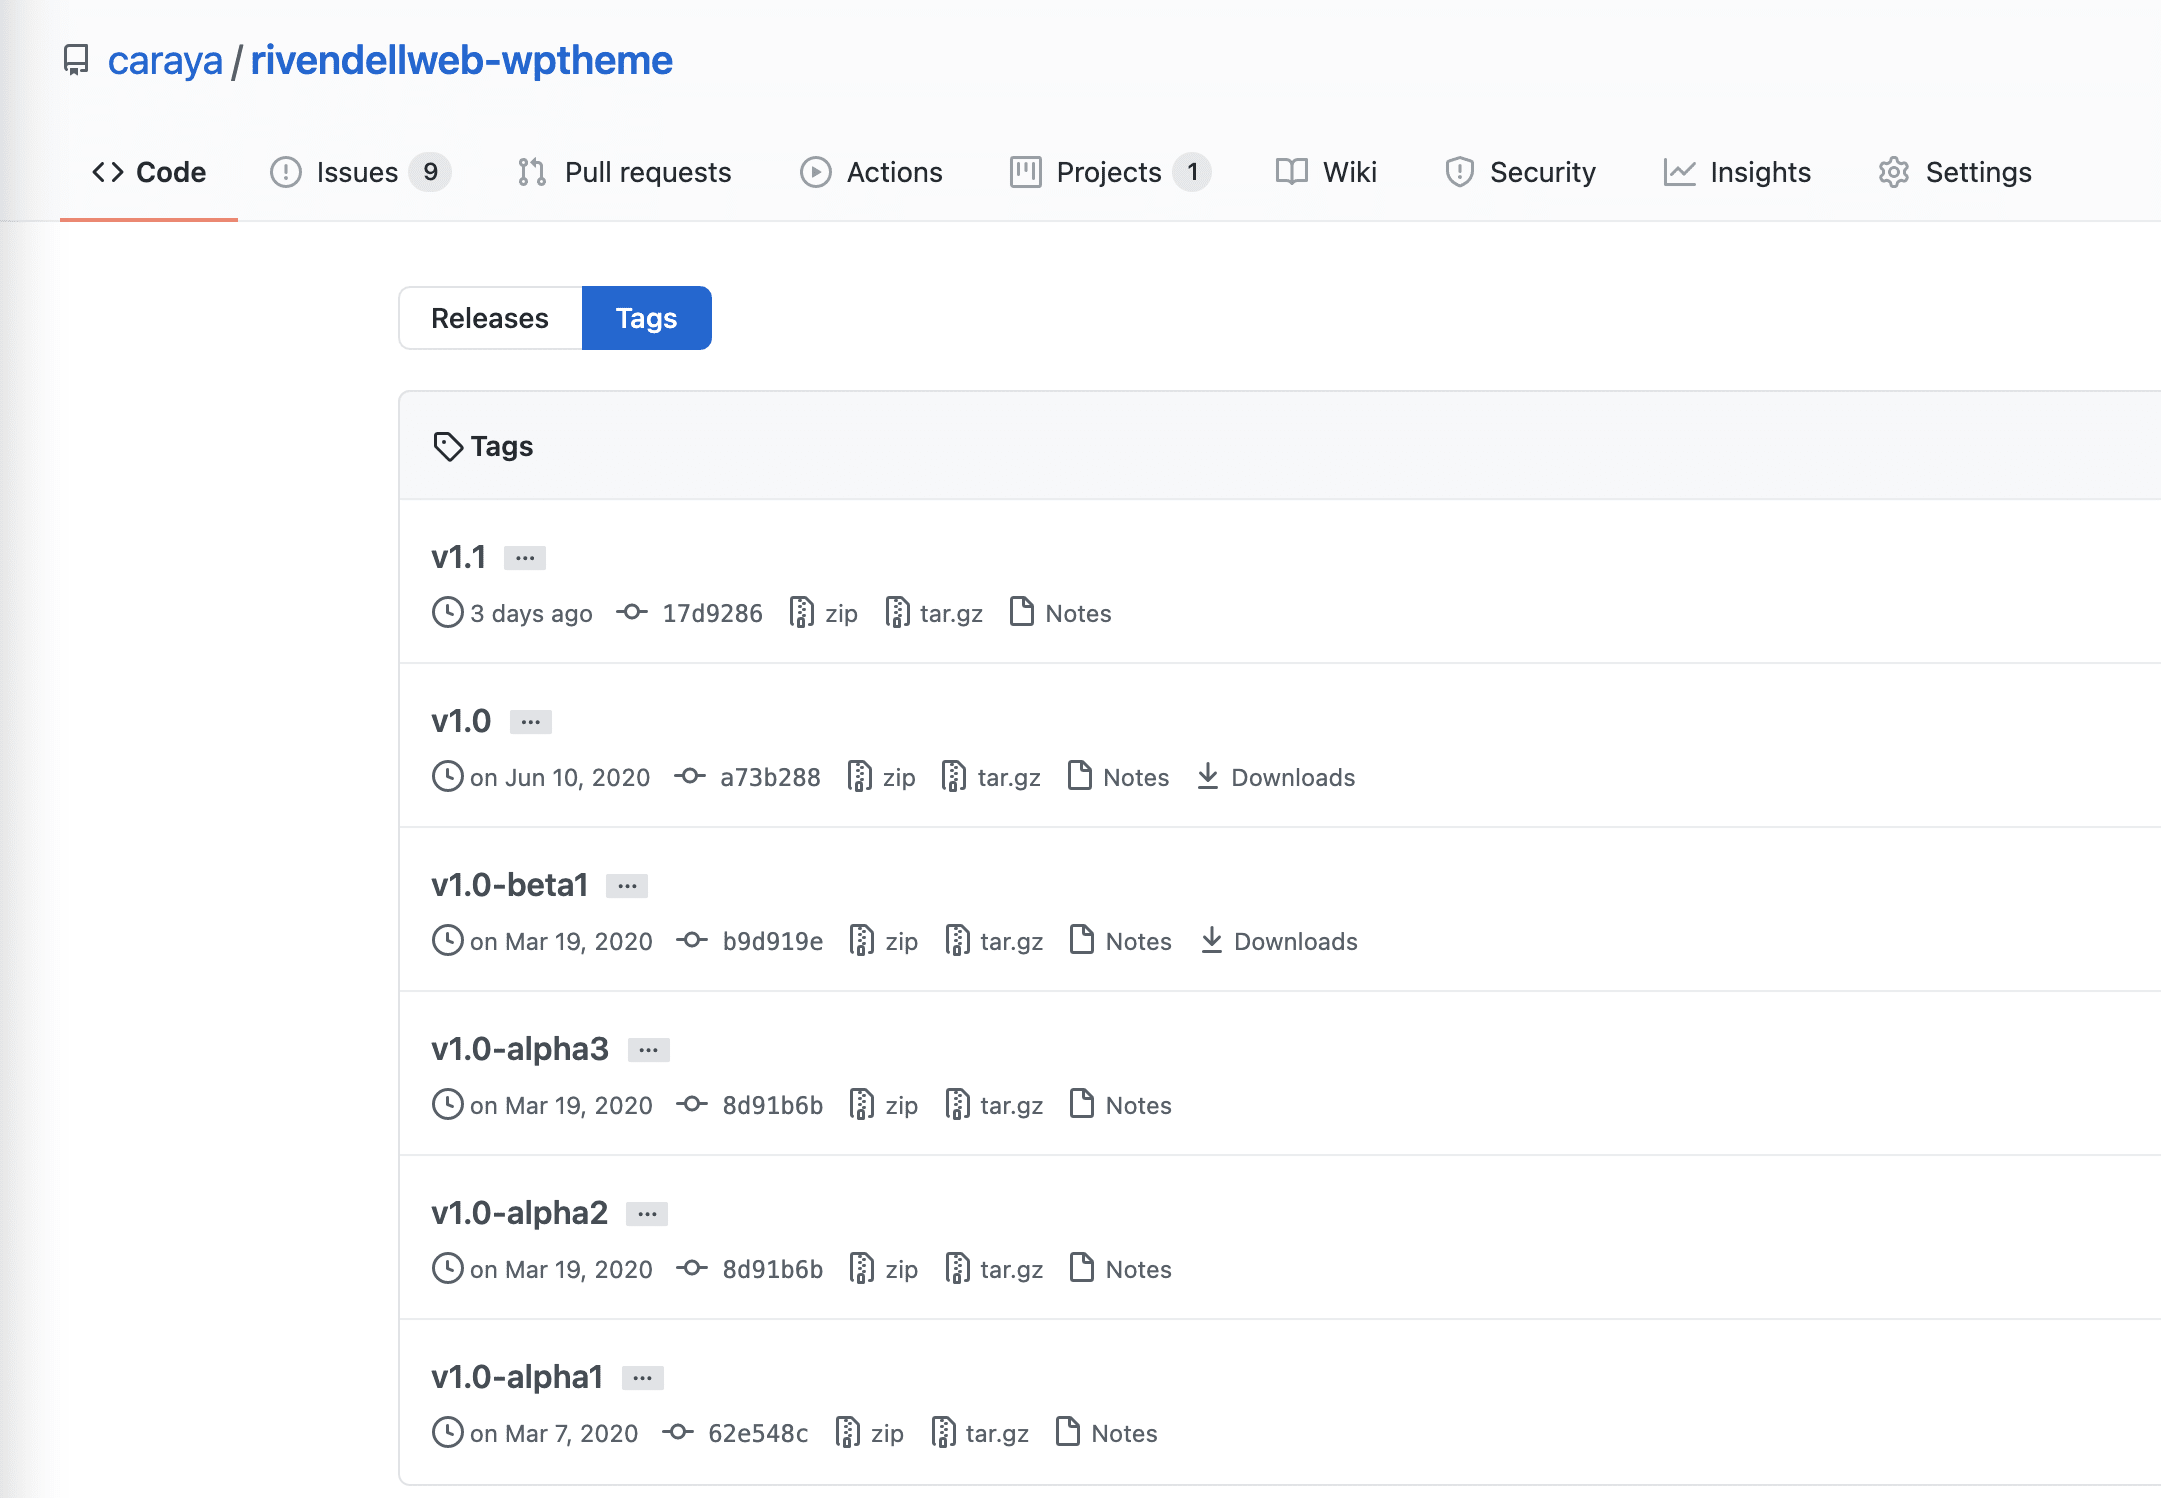Expand the ellipsis next to v1.0-alpha2

coord(647,1214)
